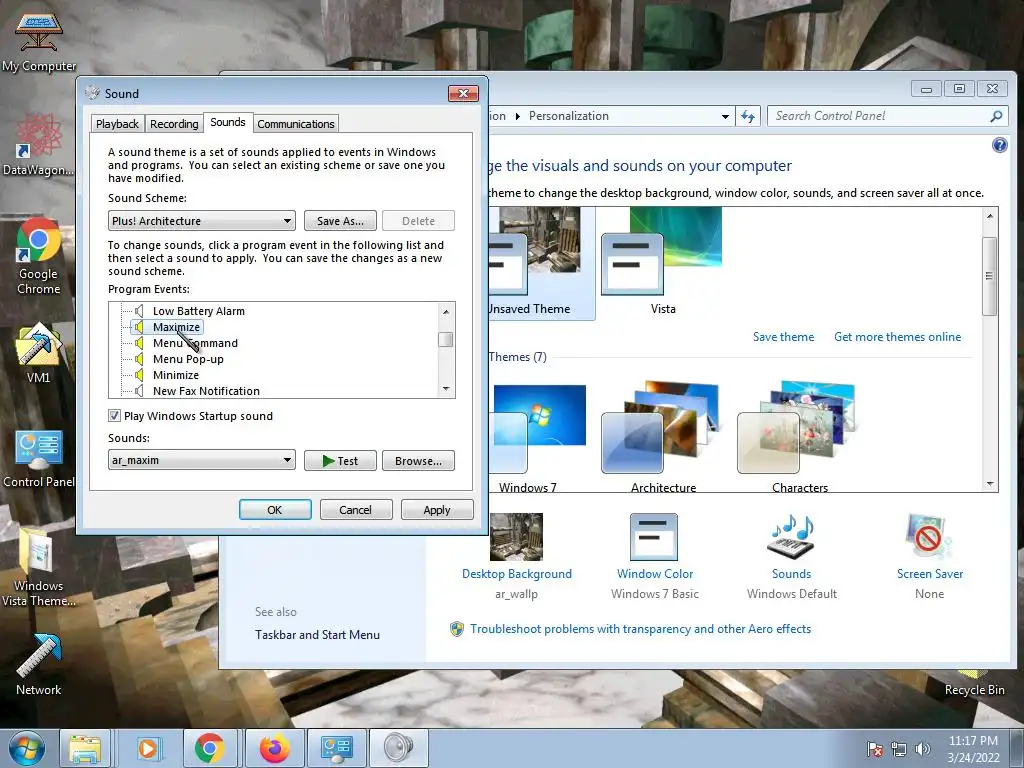Click the Browse... button
Image resolution: width=1024 pixels, height=768 pixels.
tap(418, 460)
